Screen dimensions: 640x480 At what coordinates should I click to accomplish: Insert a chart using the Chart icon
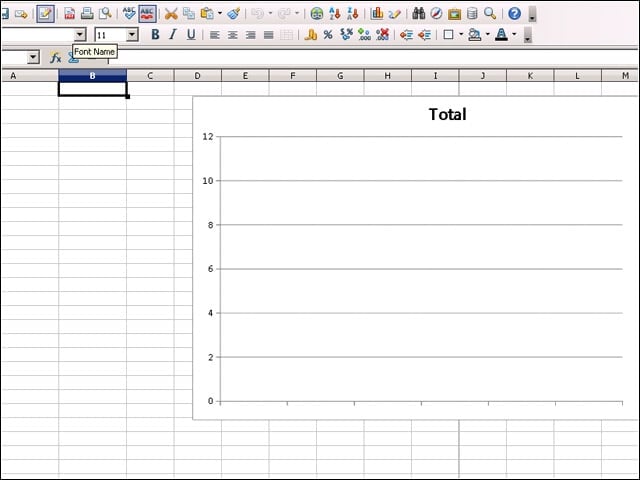[376, 14]
